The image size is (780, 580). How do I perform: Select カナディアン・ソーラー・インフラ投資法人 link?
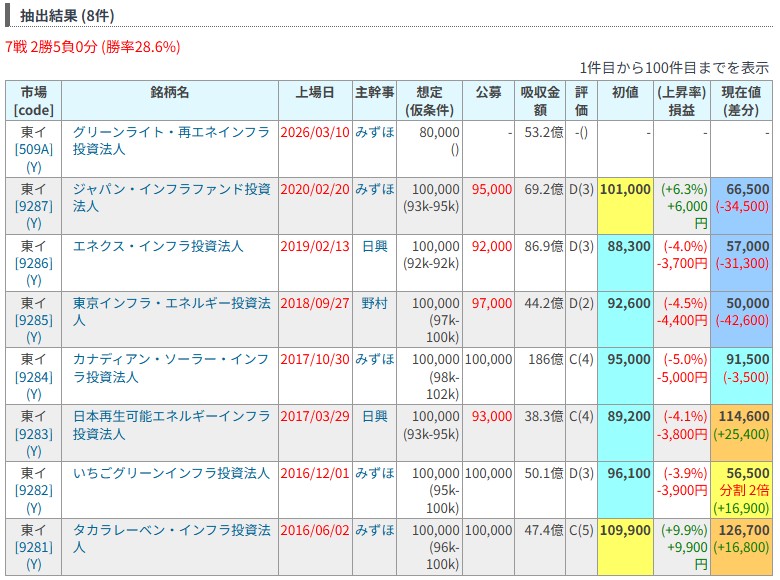pyautogui.click(x=170, y=360)
